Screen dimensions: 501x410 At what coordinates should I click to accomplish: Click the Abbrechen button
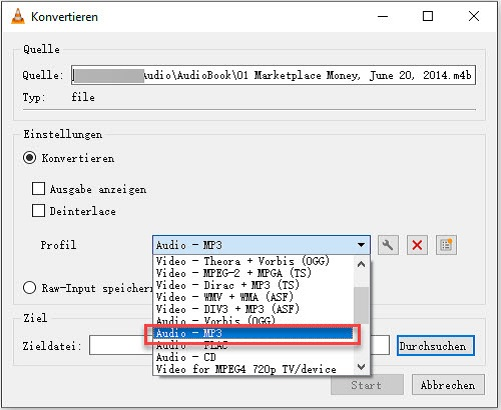(x=448, y=385)
